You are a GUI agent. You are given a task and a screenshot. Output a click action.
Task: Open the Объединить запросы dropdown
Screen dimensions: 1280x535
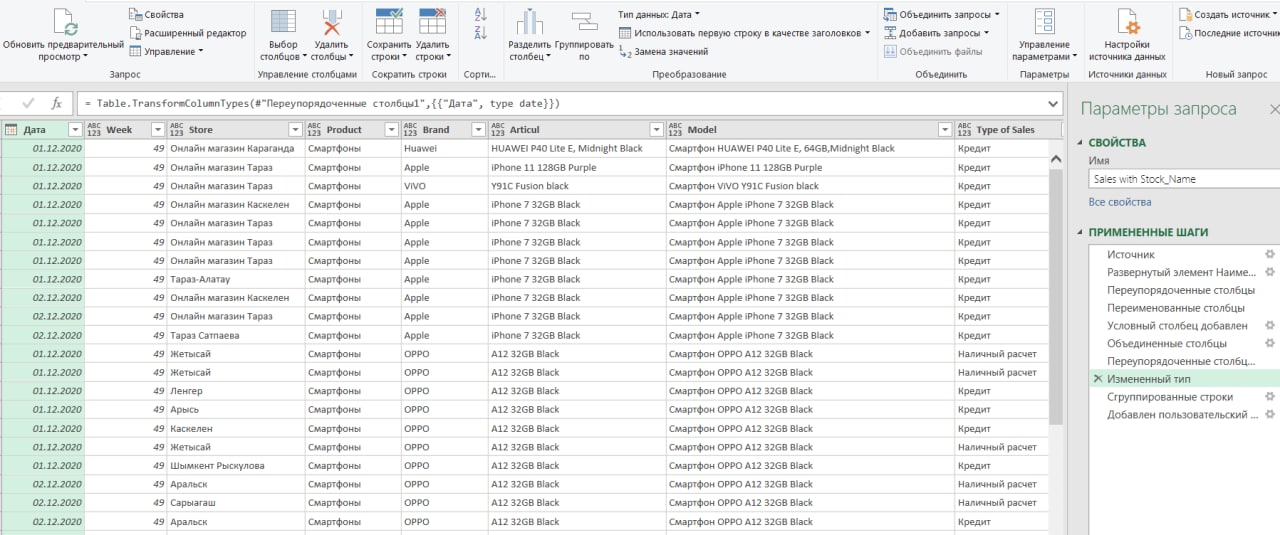click(941, 15)
